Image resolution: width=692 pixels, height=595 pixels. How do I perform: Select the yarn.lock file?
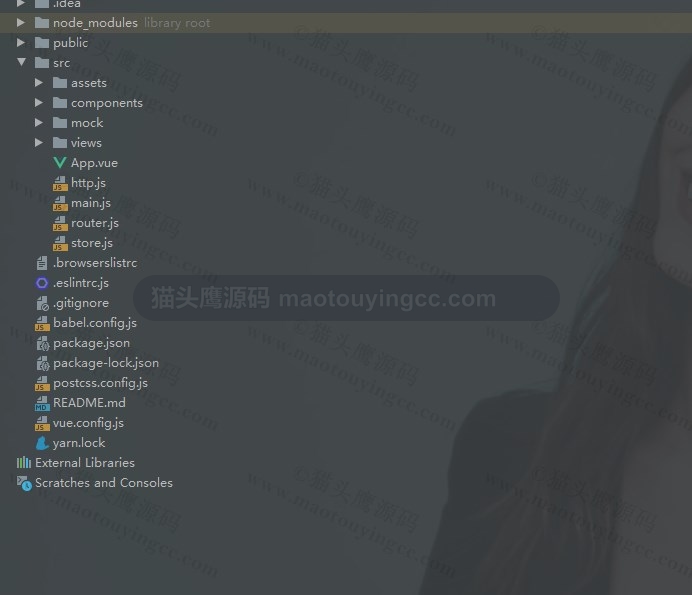click(79, 443)
